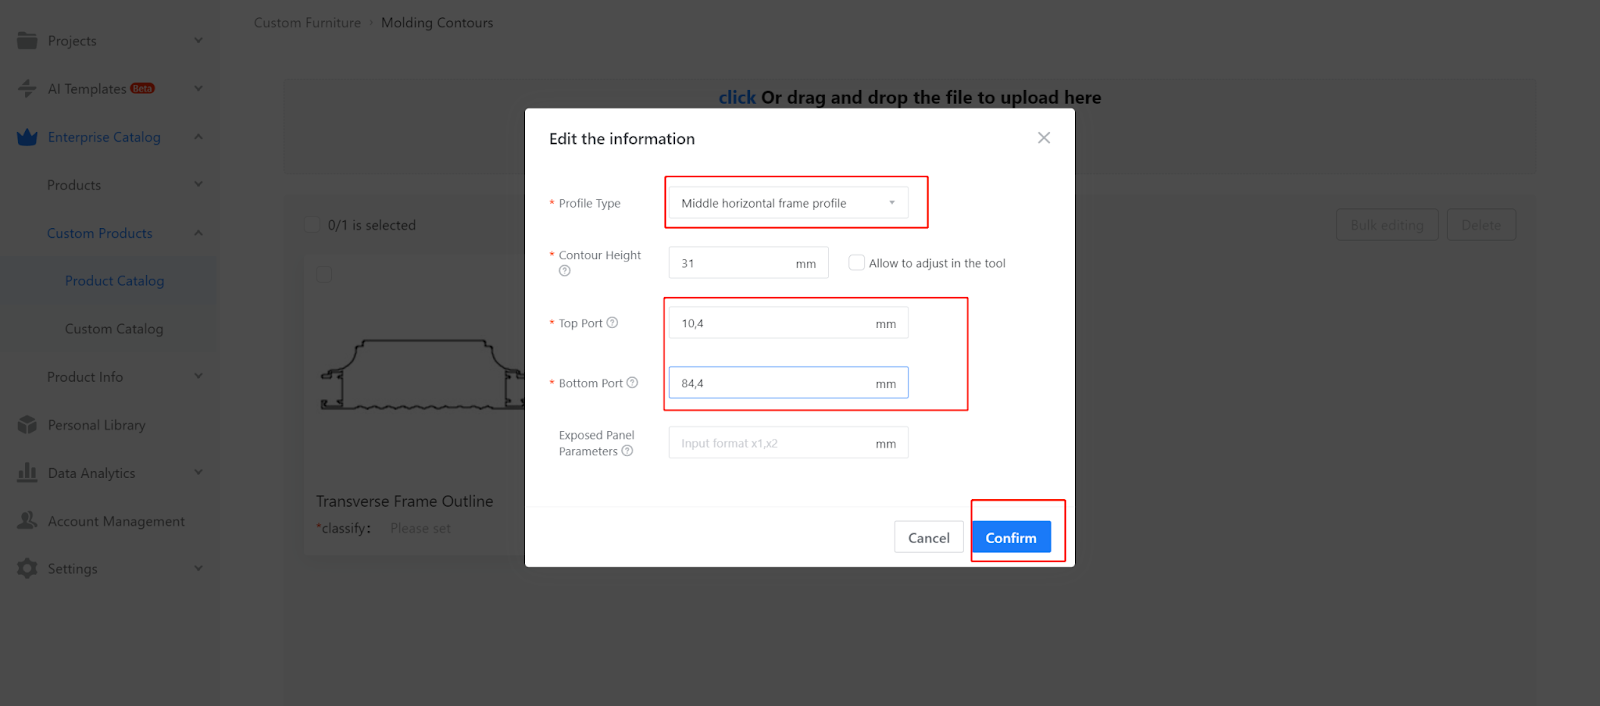
Task: Click the Data Analytics bar chart icon
Action: tap(27, 472)
